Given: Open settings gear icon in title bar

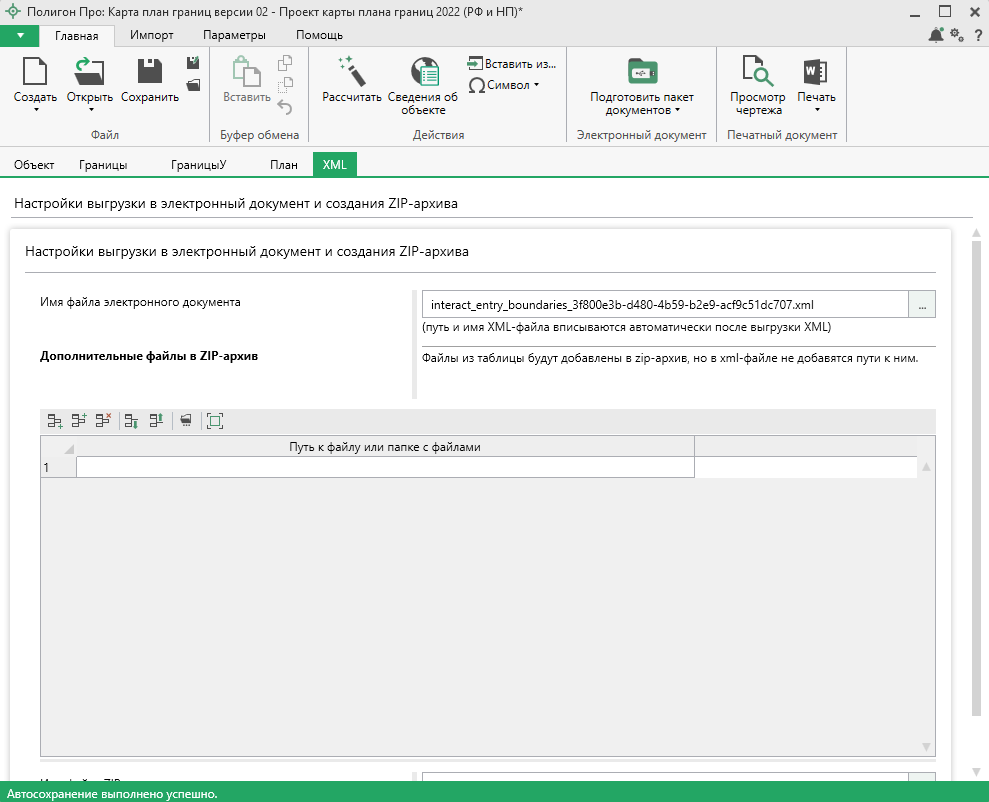Looking at the screenshot, I should [956, 36].
